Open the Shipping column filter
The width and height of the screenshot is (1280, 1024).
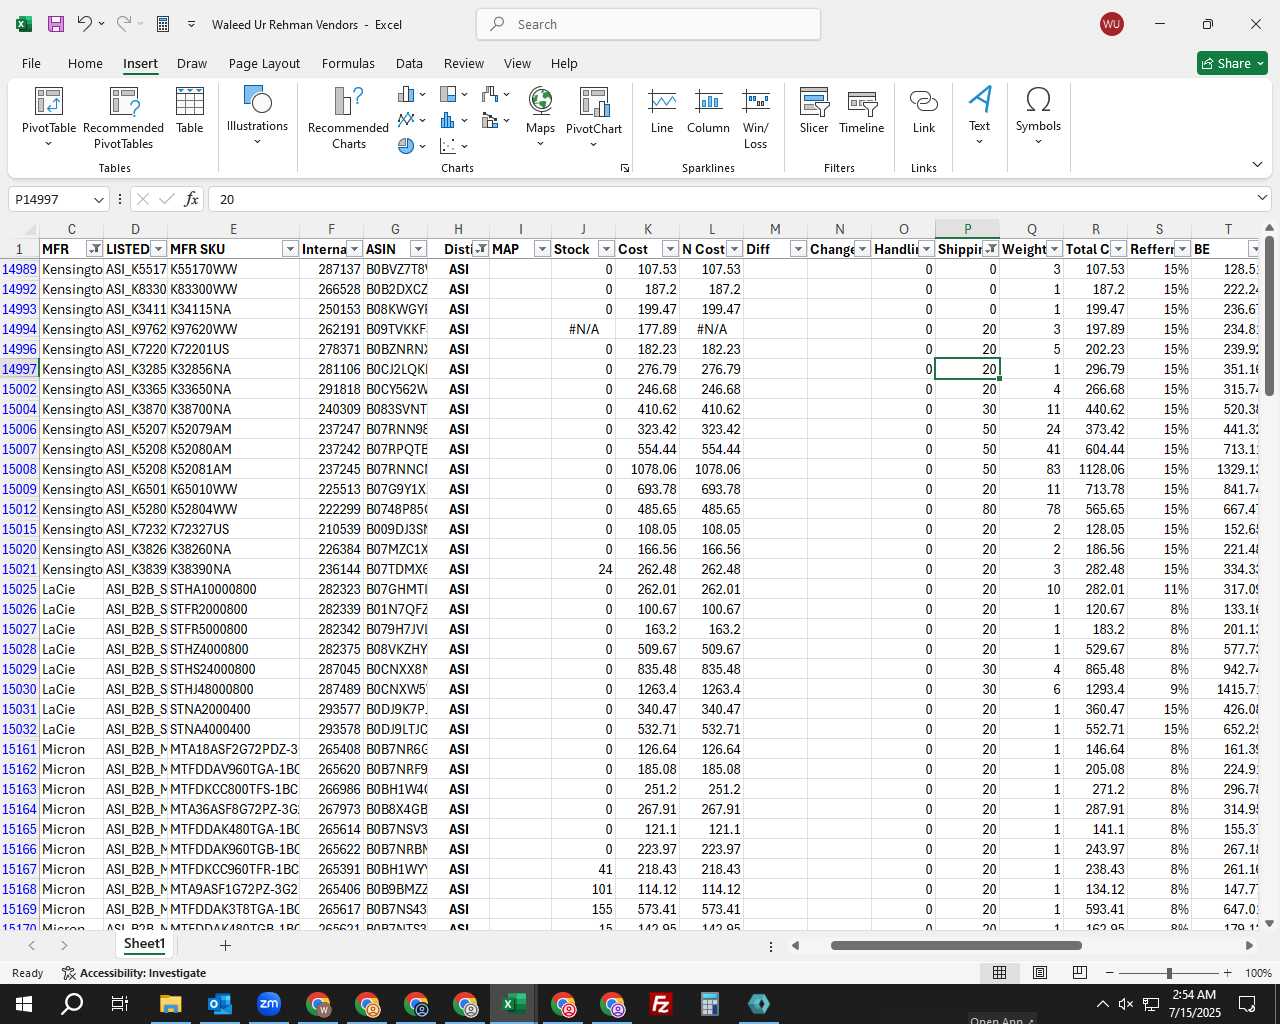pyautogui.click(x=990, y=249)
